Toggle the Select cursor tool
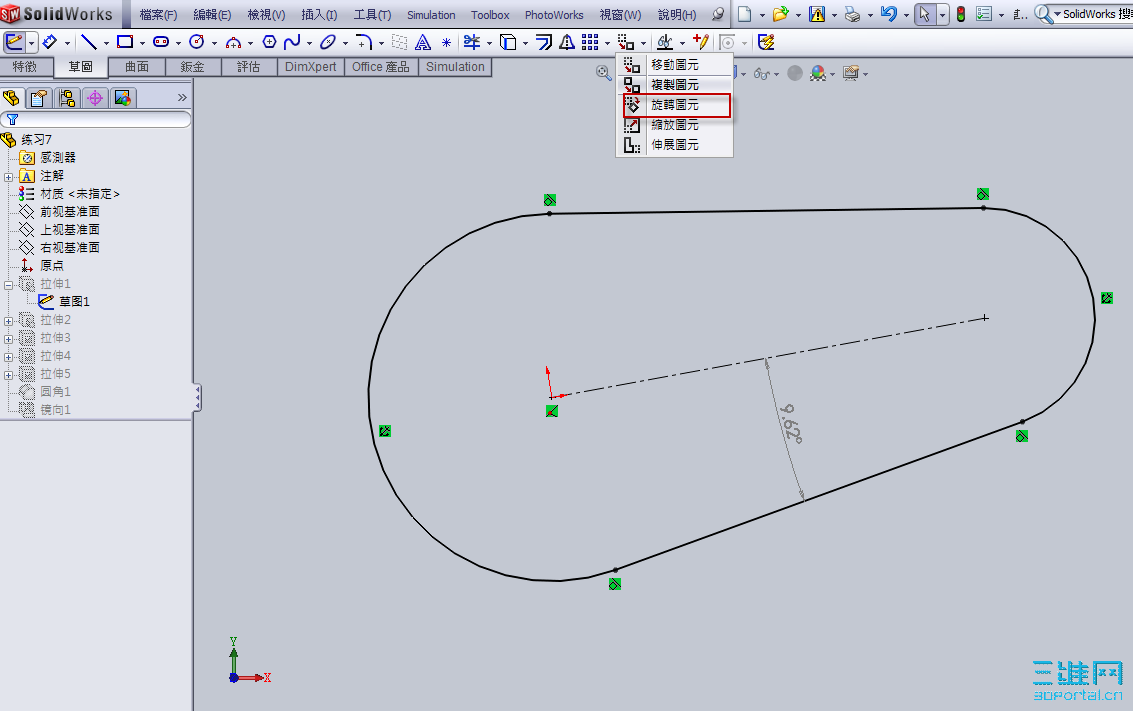 pos(925,14)
